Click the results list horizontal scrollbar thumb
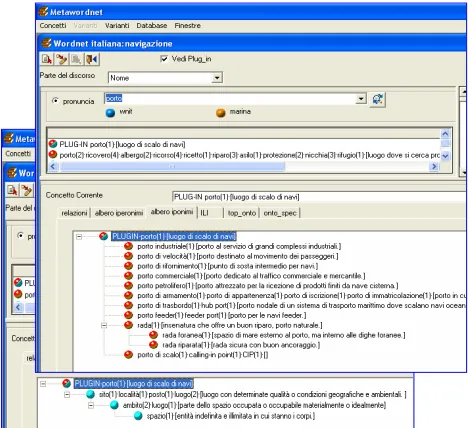The image size is (468, 428). click(x=172, y=166)
